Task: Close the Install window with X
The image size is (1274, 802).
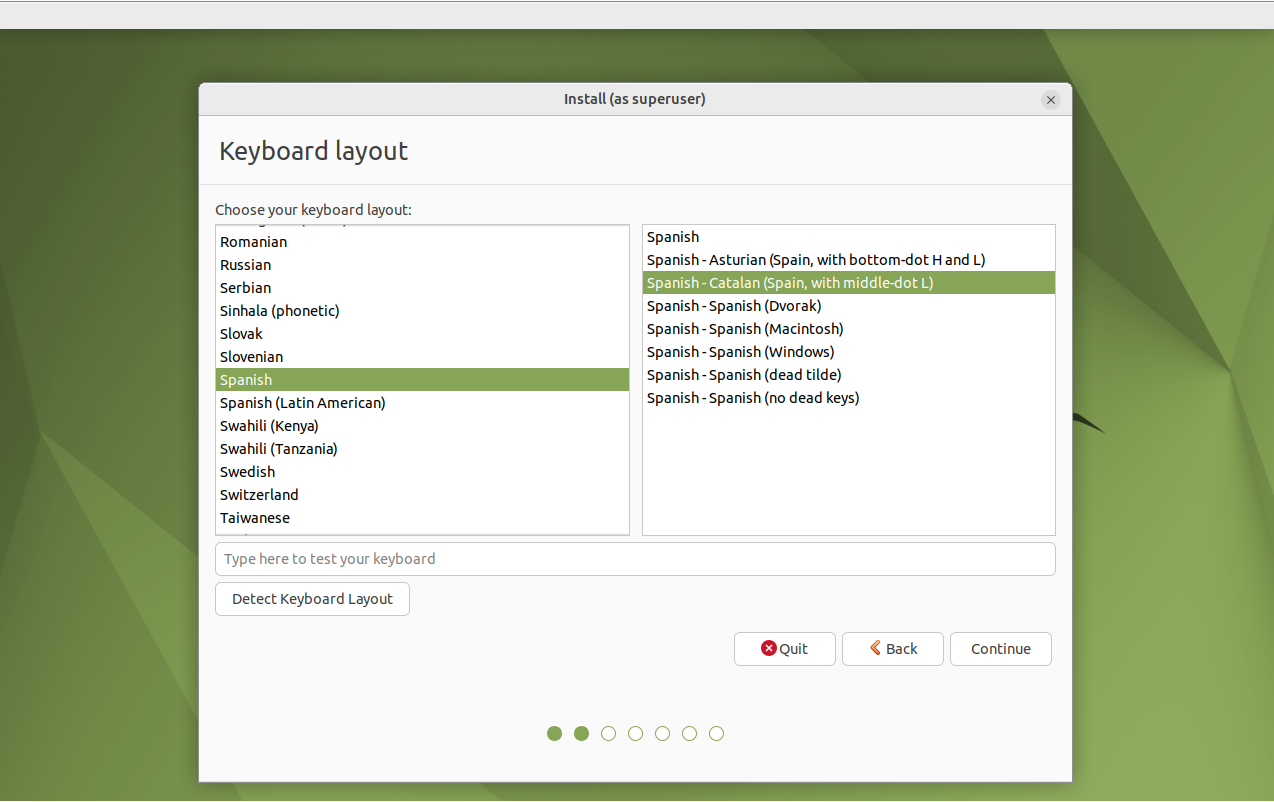Action: point(1050,100)
